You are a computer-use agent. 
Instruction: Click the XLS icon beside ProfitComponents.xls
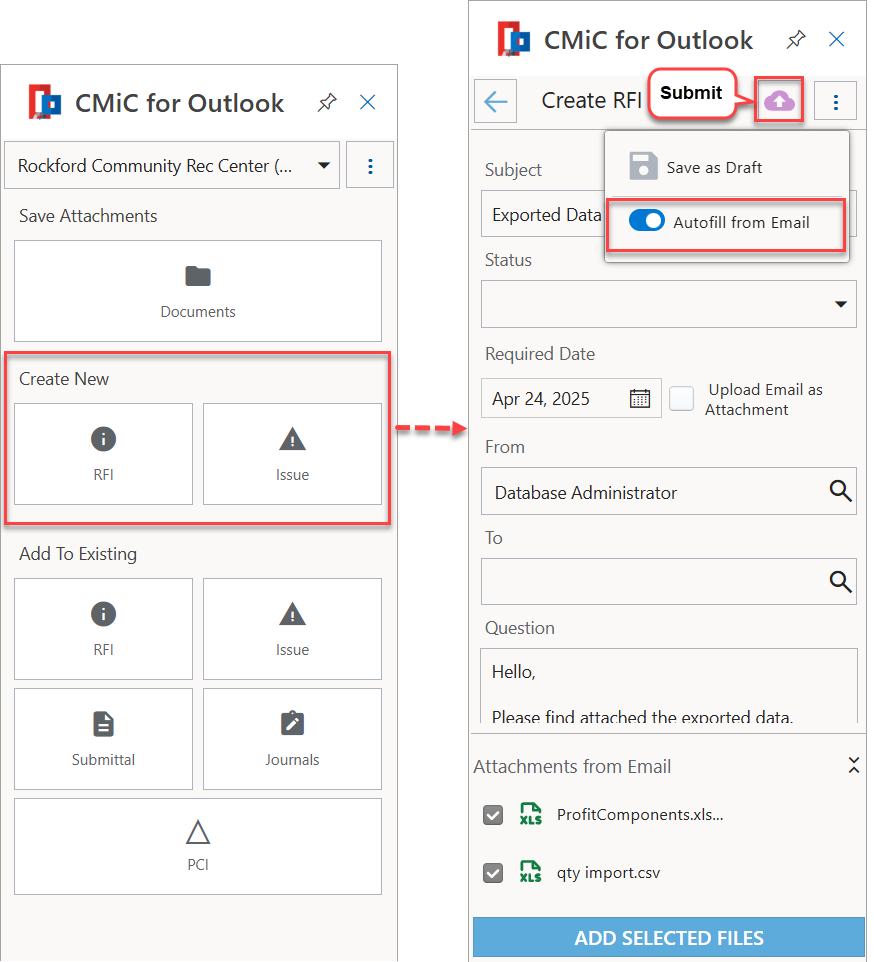[531, 814]
